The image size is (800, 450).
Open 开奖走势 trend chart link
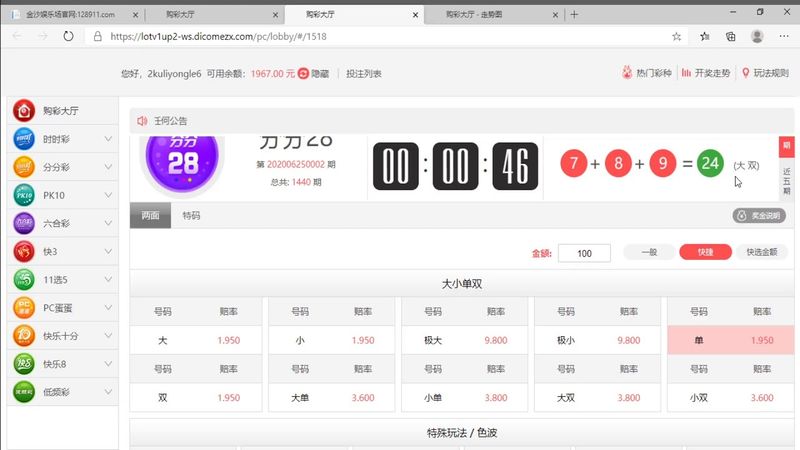706,73
